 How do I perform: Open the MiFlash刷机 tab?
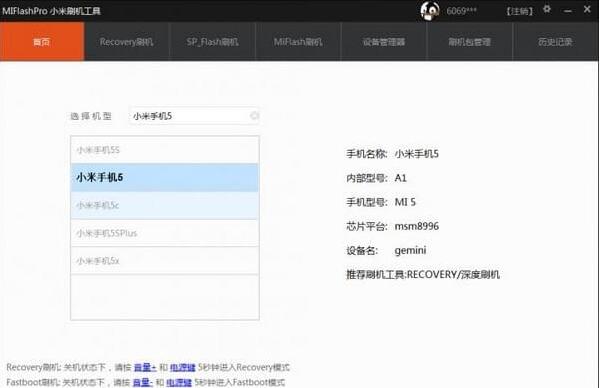pos(298,41)
